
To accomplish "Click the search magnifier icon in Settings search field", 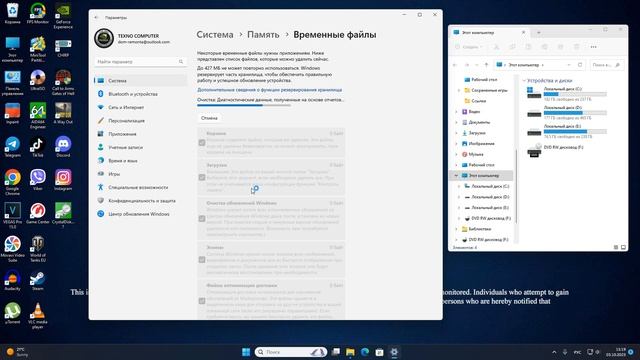I will (x=181, y=62).
